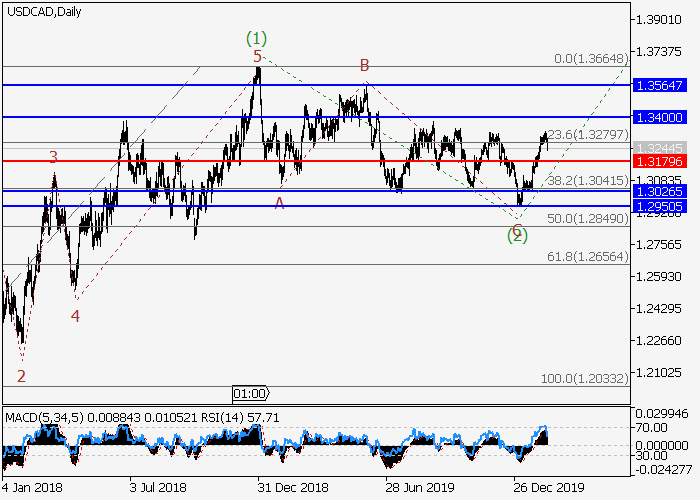Select the green wave (1) label
700x500 pixels.
click(x=257, y=38)
